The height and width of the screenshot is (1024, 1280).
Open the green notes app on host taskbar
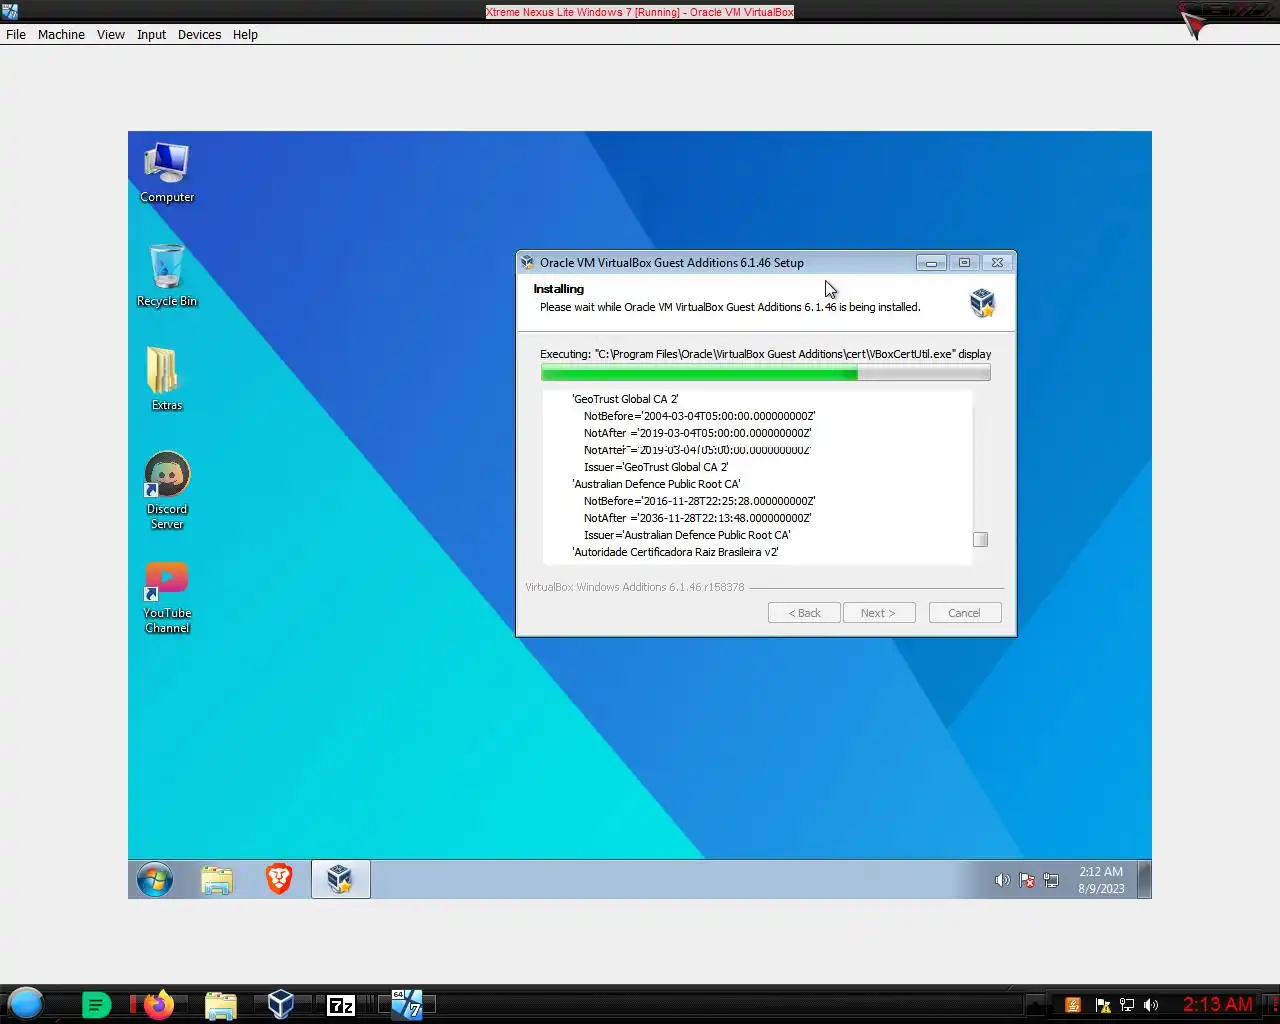point(96,1005)
